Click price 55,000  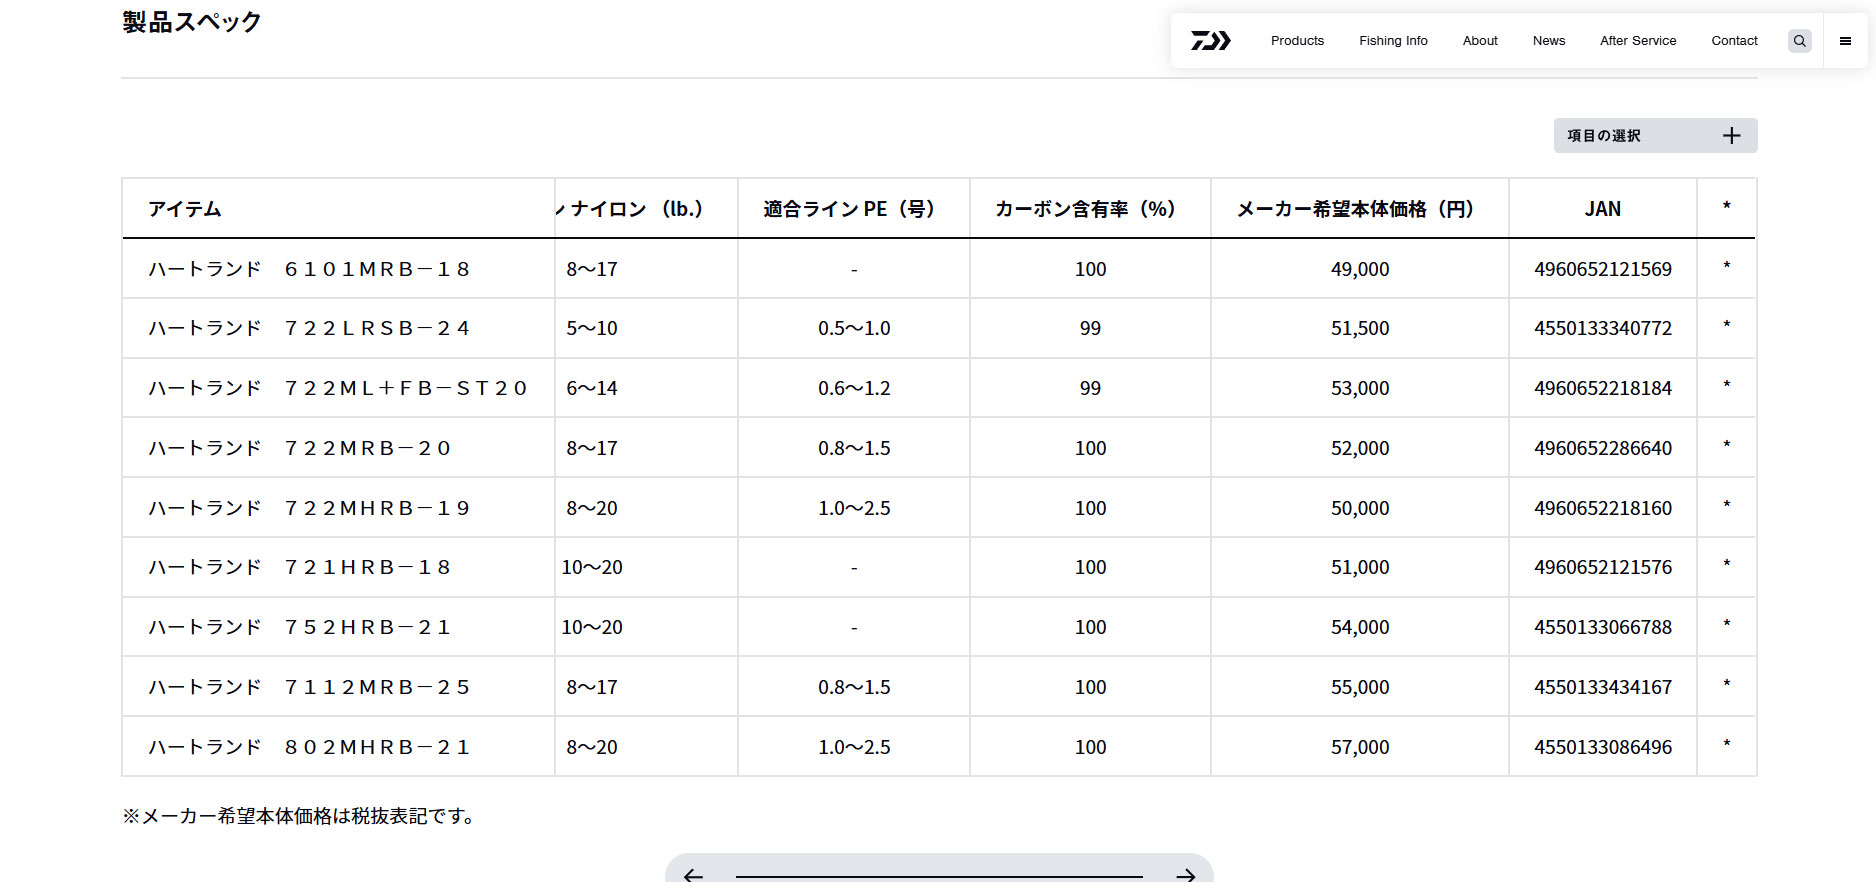pyautogui.click(x=1360, y=687)
